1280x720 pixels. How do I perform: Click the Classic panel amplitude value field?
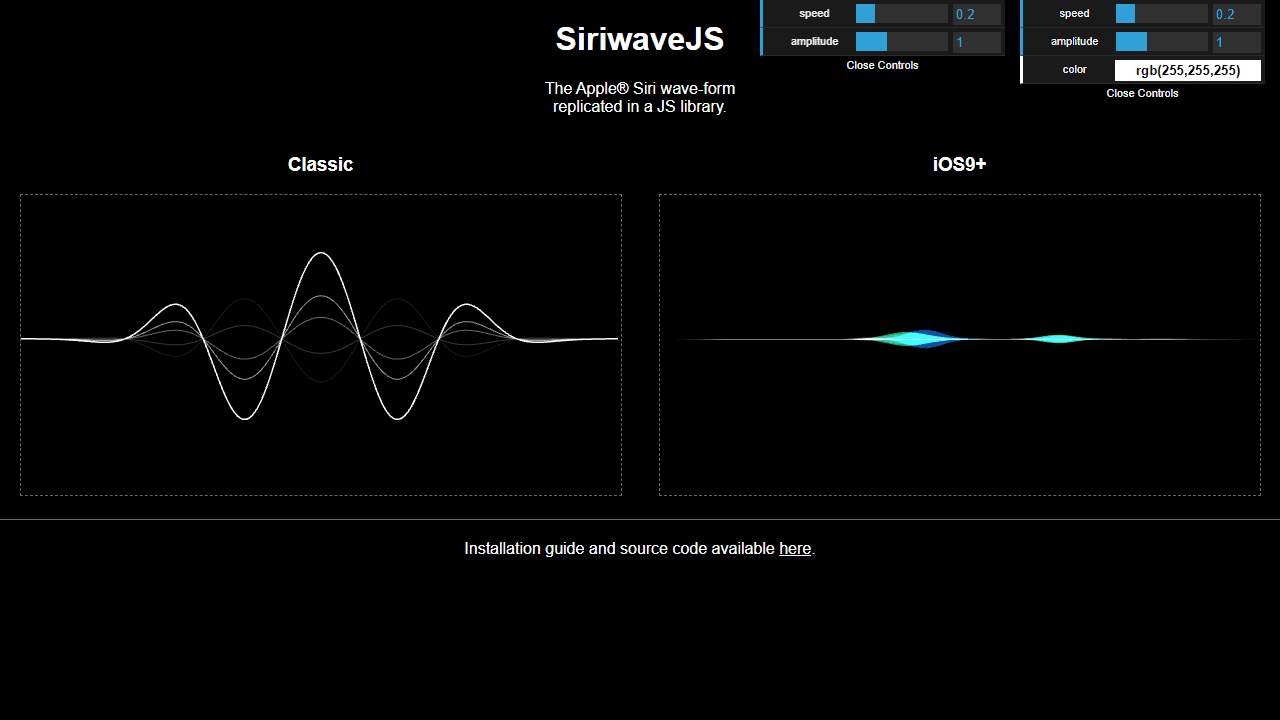click(x=977, y=42)
